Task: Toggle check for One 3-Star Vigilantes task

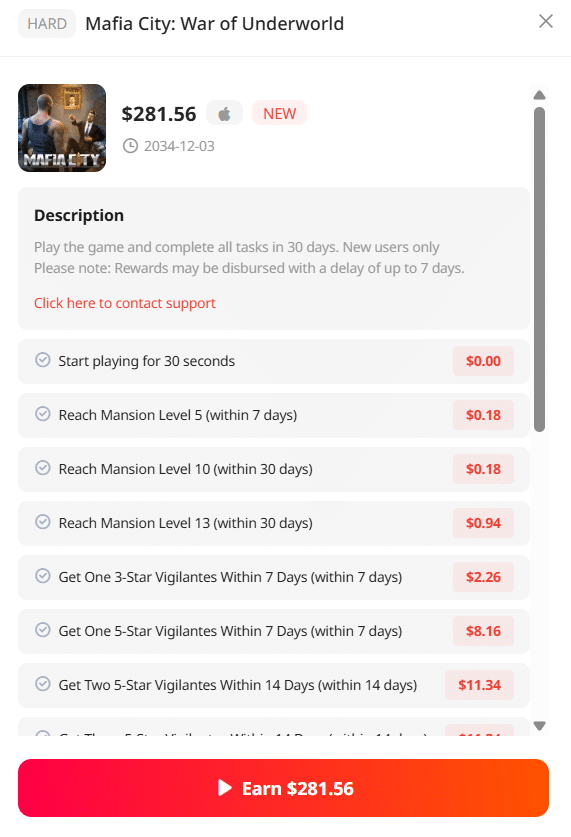Action: coord(43,576)
